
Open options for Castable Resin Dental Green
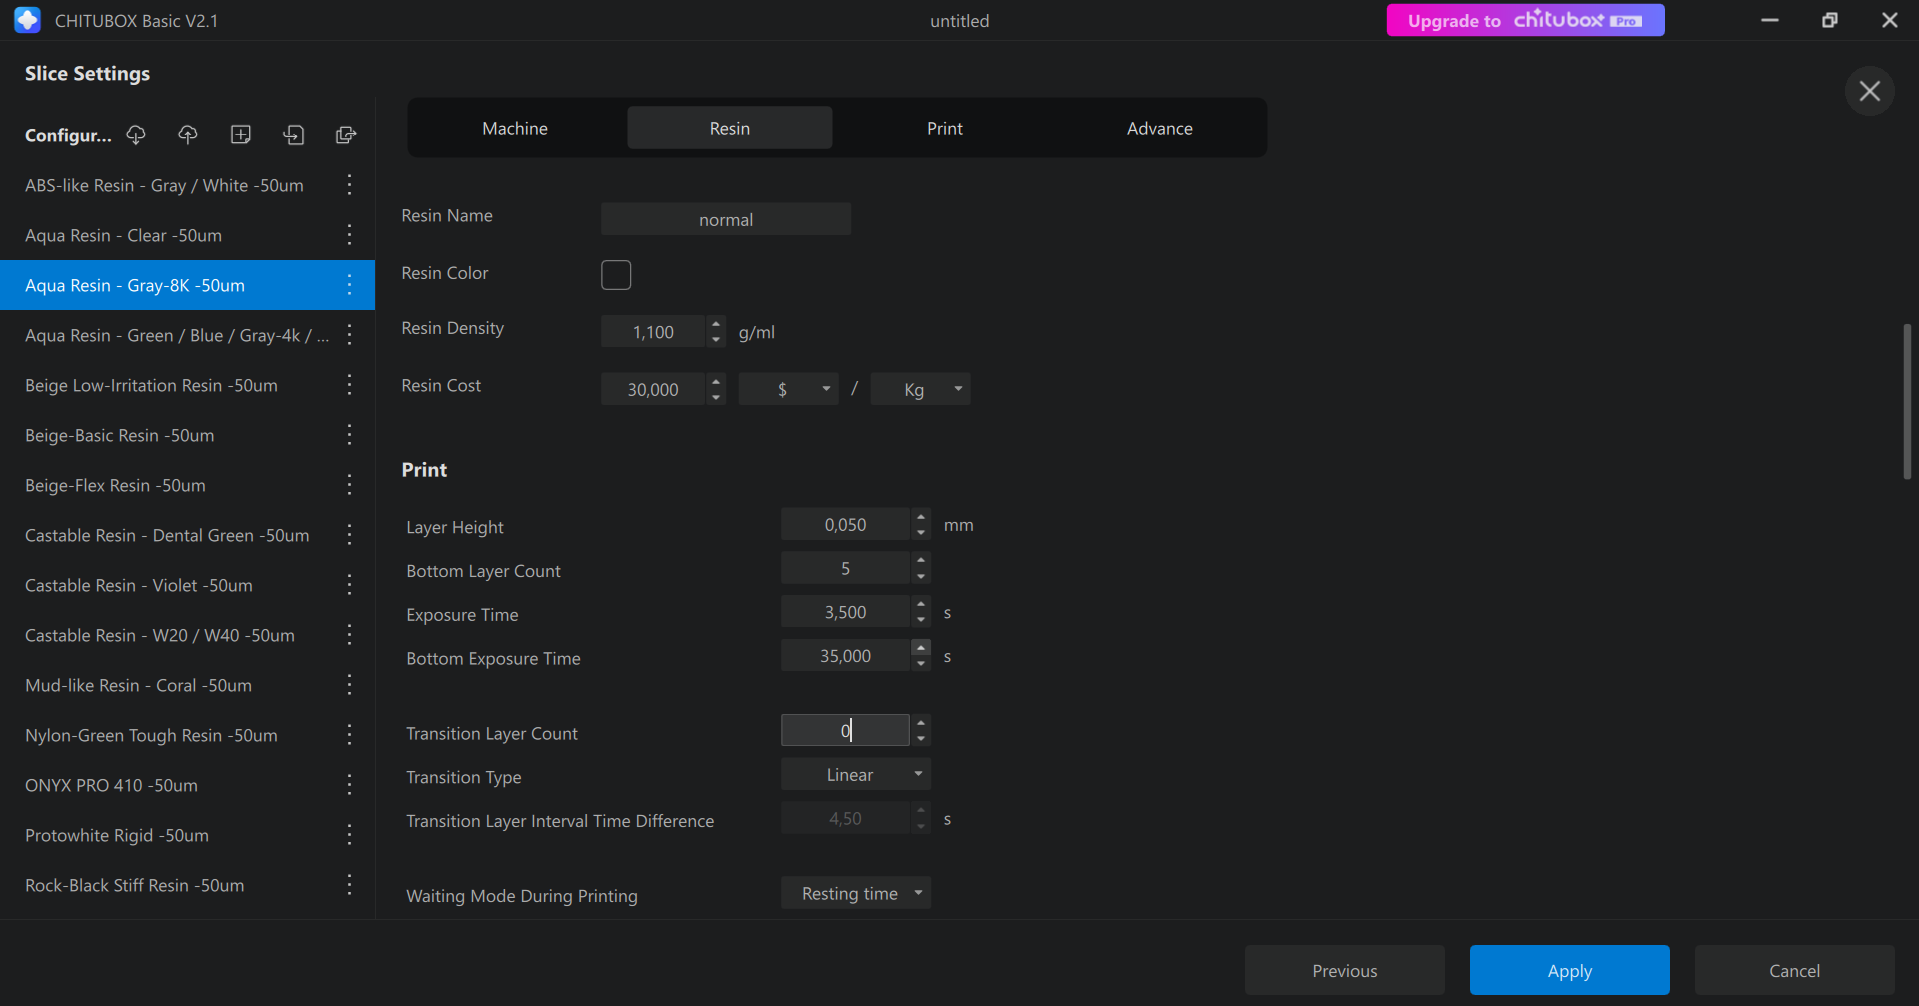(x=349, y=535)
